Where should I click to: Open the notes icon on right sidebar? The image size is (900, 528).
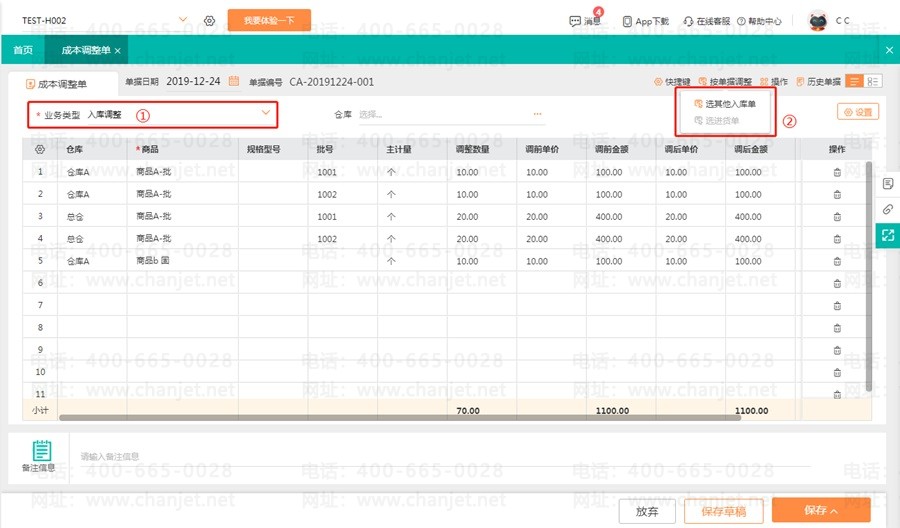[x=888, y=184]
